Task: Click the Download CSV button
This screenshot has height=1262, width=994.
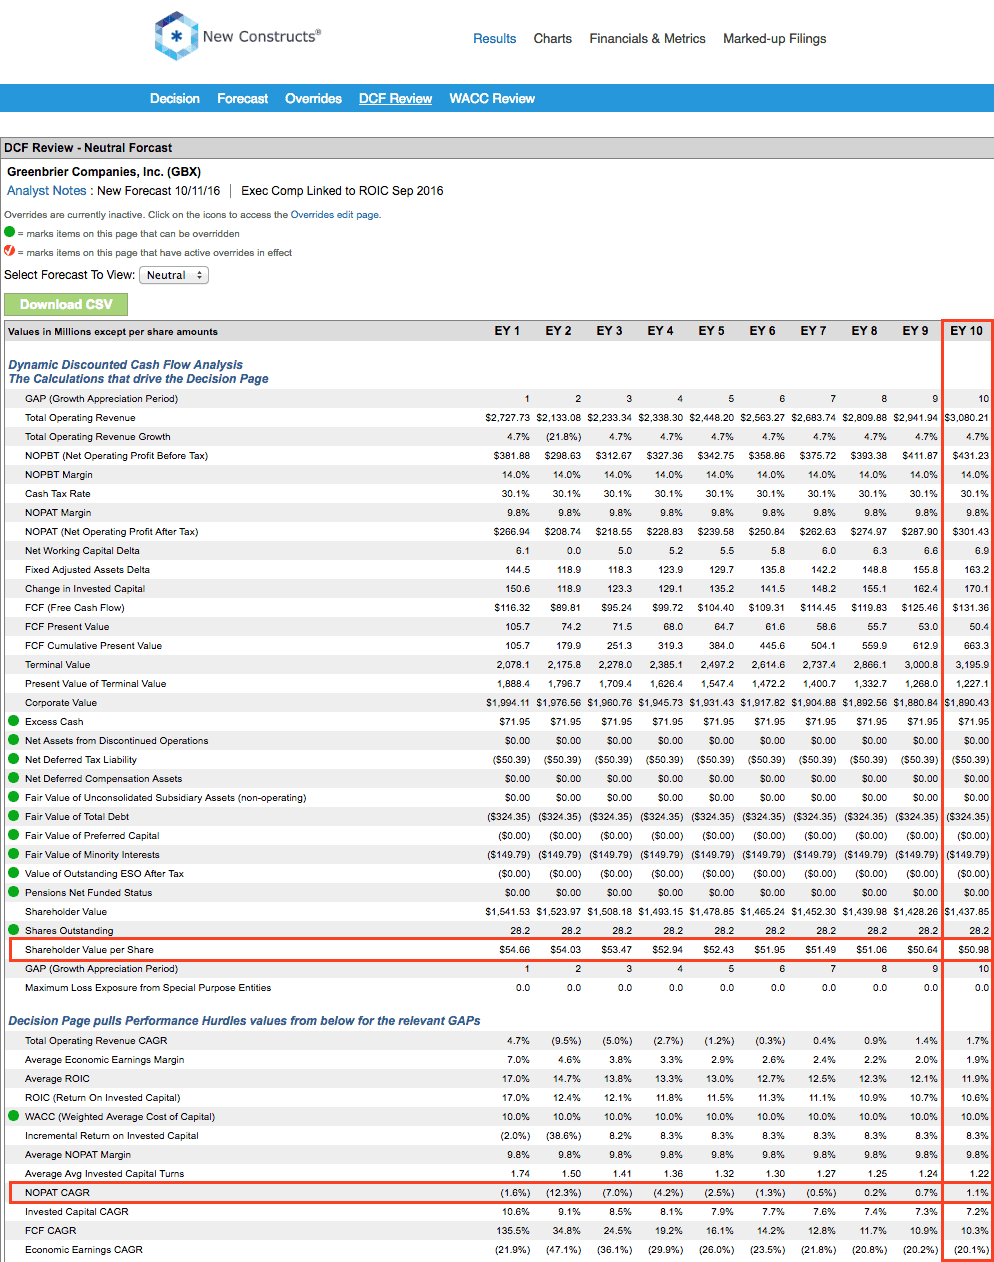Action: (x=66, y=304)
